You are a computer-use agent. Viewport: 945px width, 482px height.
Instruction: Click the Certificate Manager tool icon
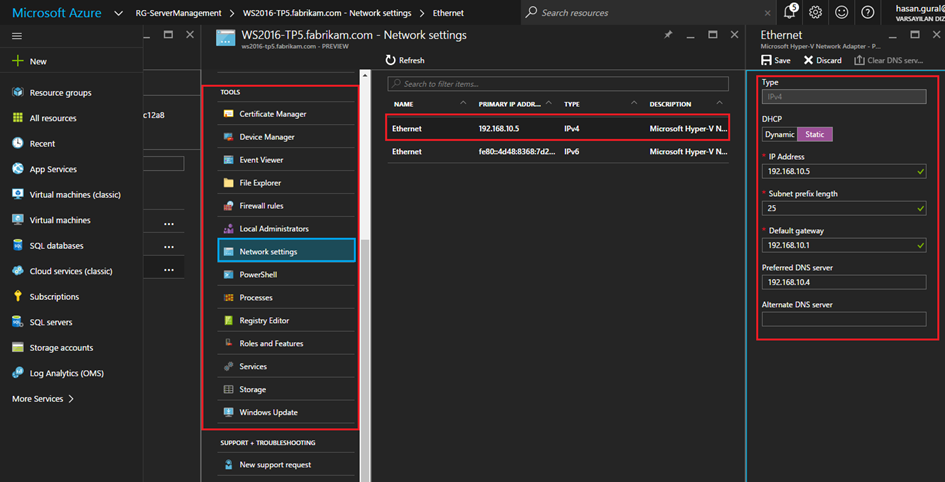228,113
